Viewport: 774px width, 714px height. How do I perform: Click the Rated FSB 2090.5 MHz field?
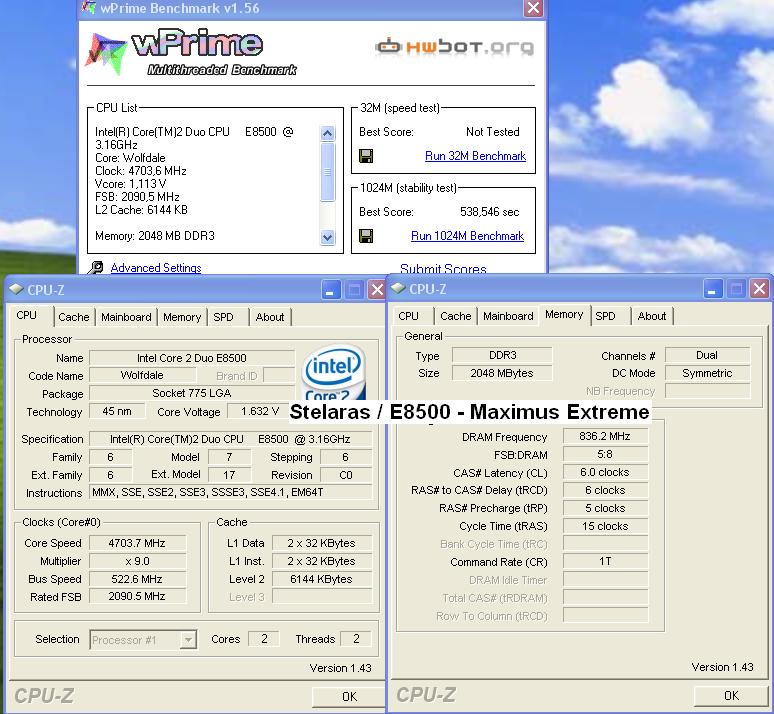click(x=138, y=596)
